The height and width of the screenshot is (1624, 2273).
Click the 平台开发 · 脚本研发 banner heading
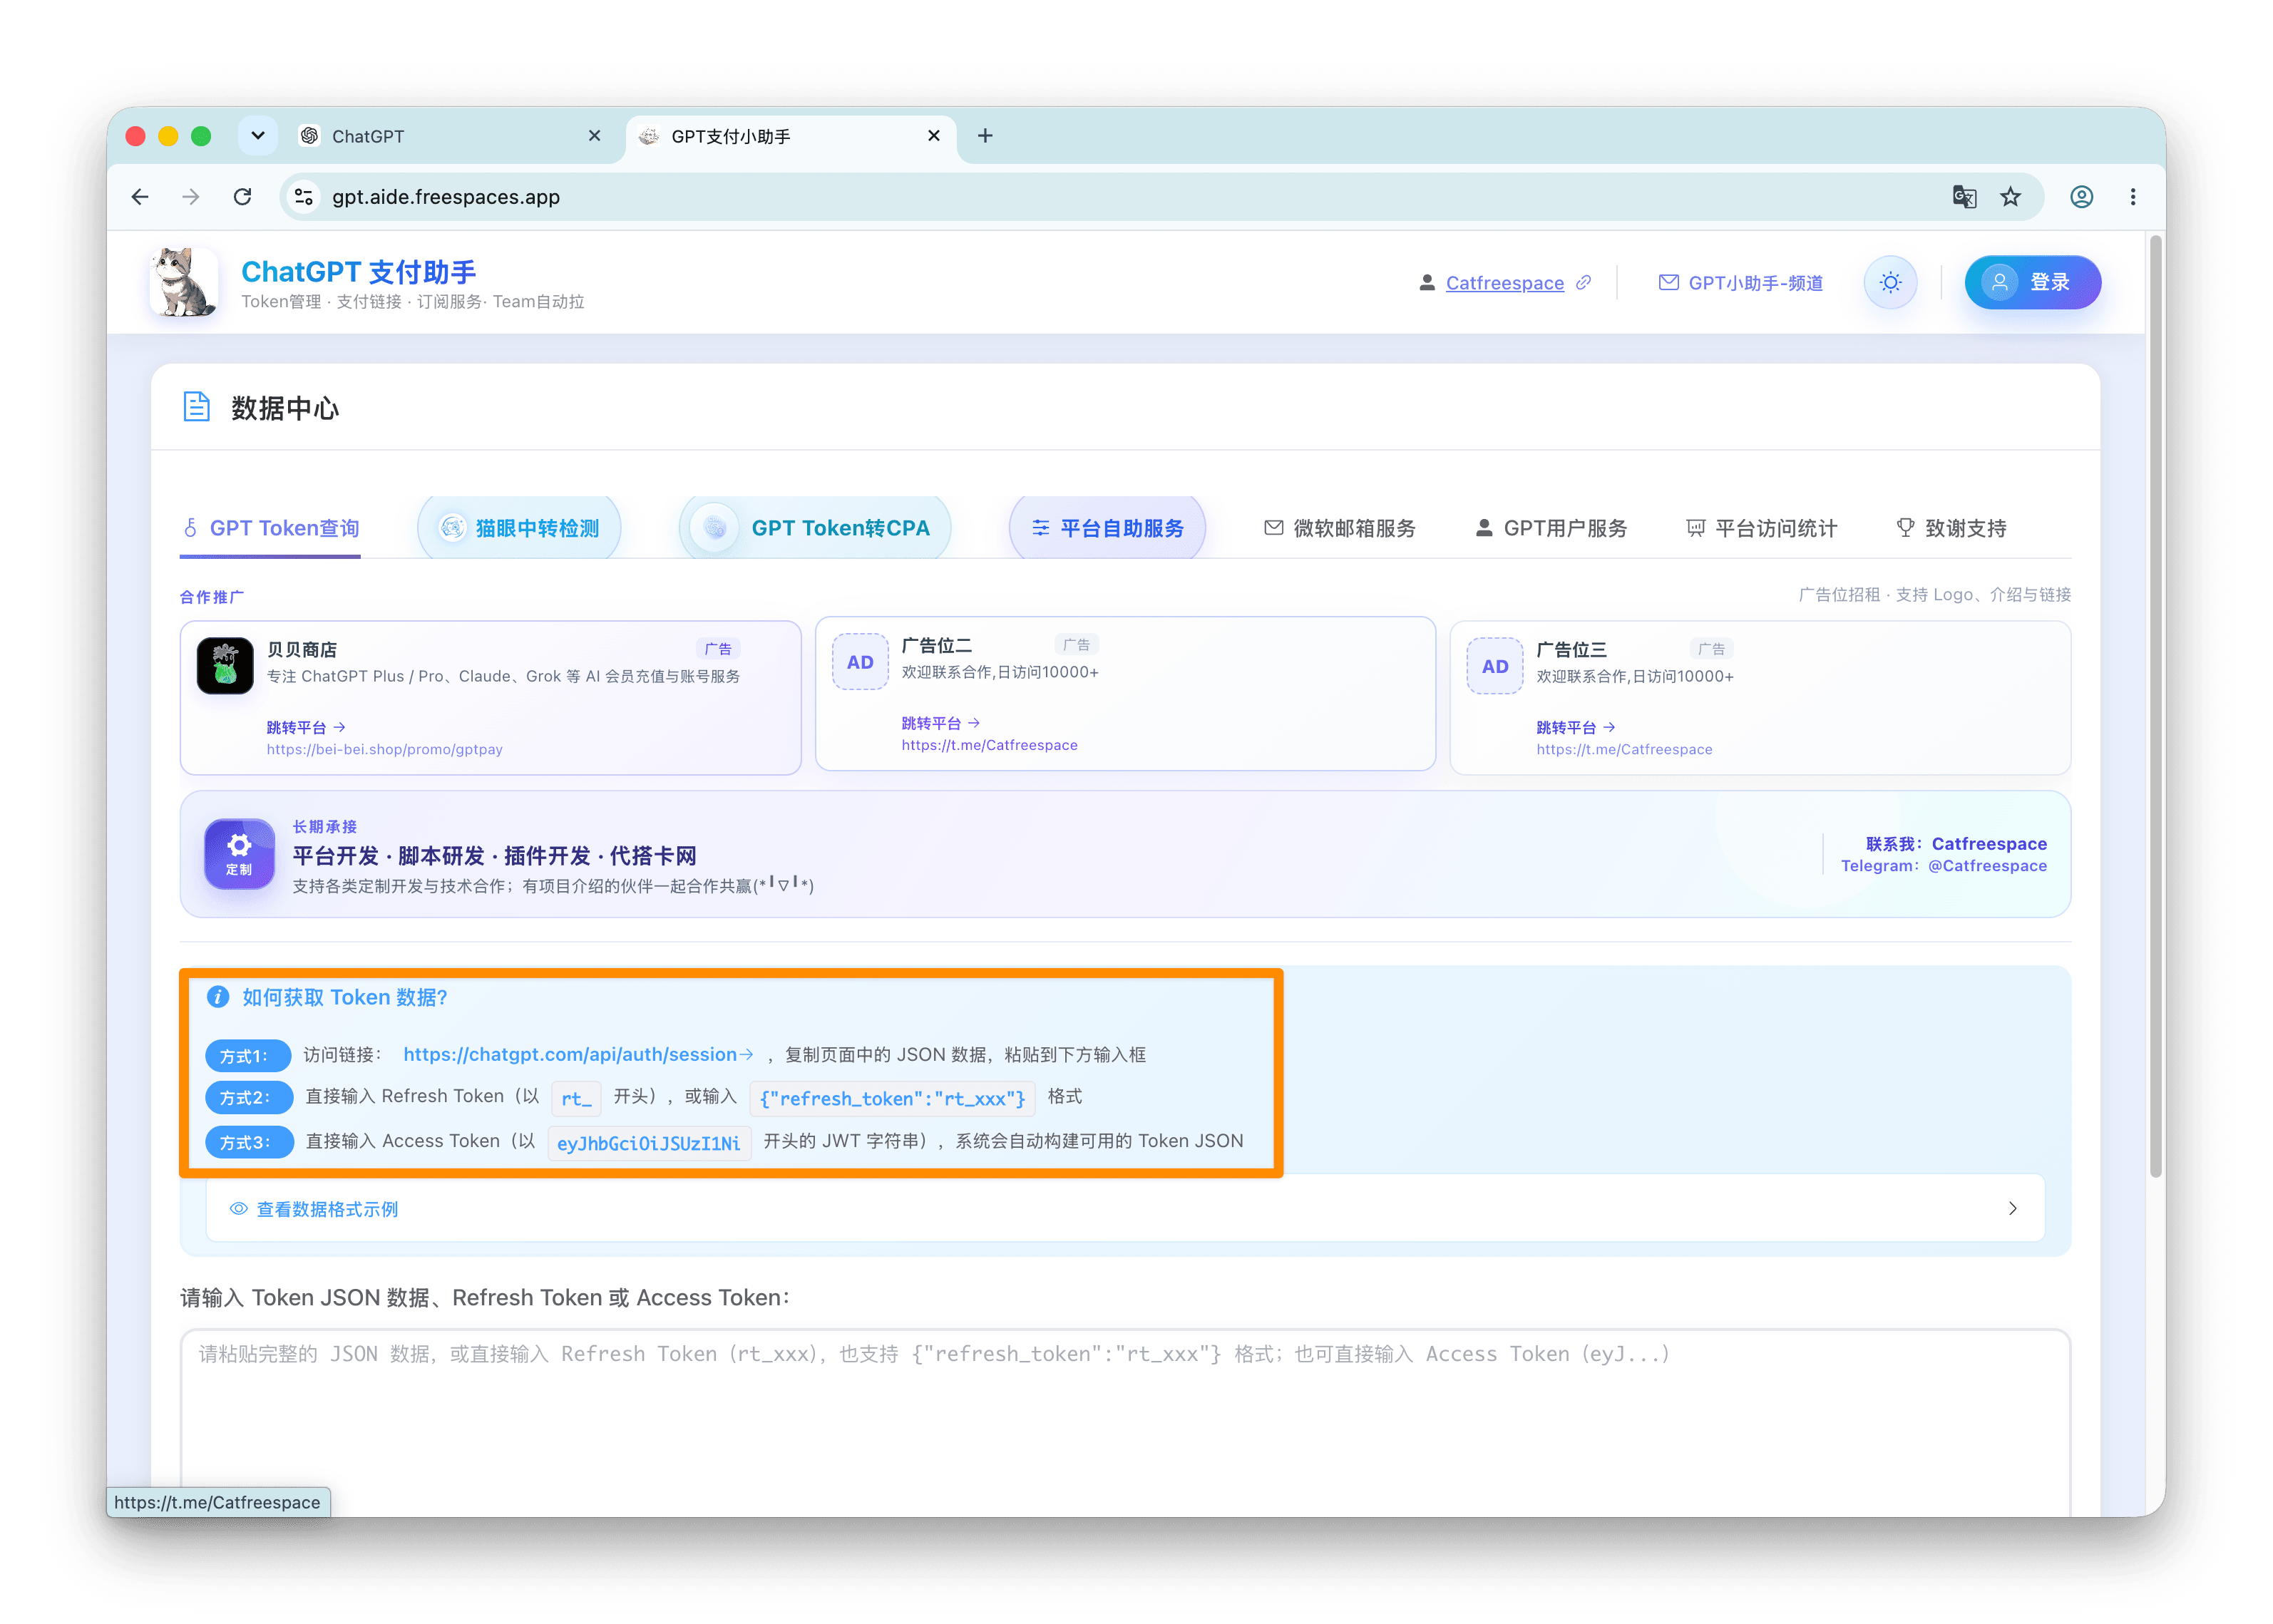pyautogui.click(x=494, y=856)
